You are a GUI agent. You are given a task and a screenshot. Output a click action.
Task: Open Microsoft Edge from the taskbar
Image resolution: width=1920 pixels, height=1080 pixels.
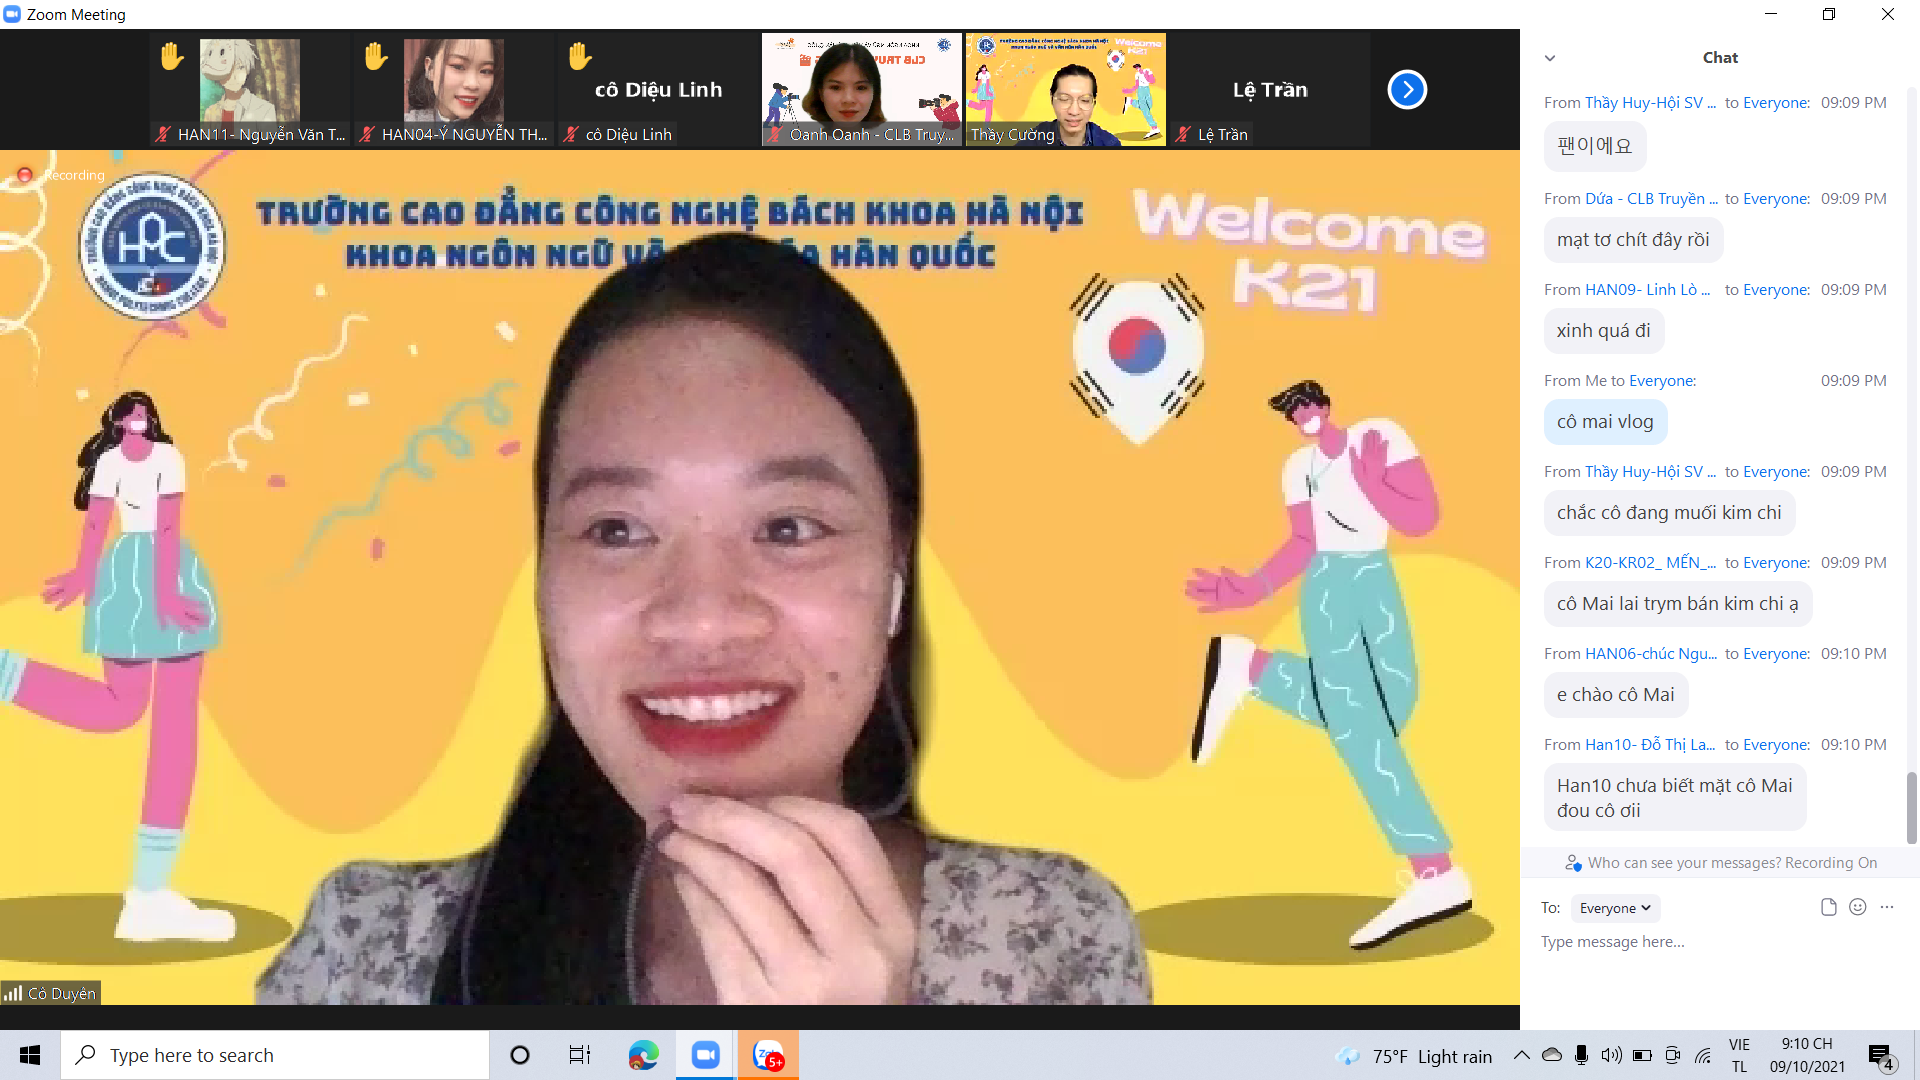tap(643, 1055)
